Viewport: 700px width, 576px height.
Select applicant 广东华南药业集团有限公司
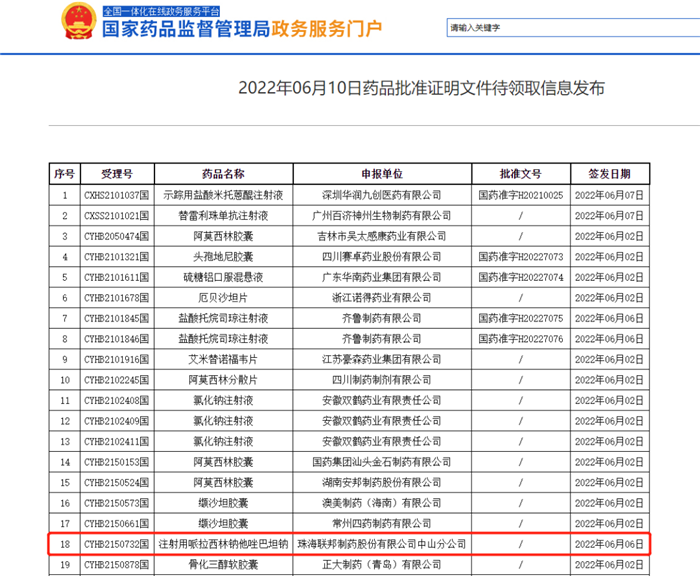(x=382, y=277)
